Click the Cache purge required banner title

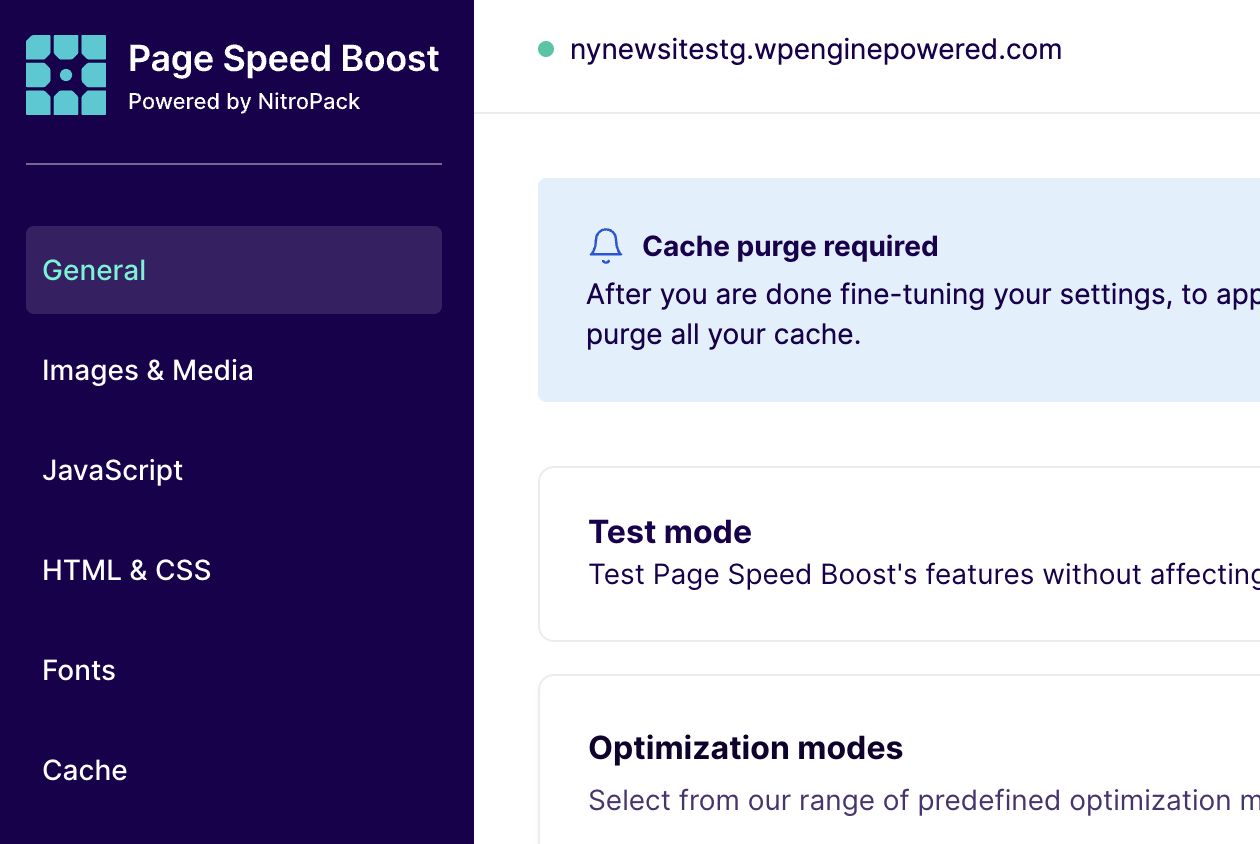click(790, 246)
